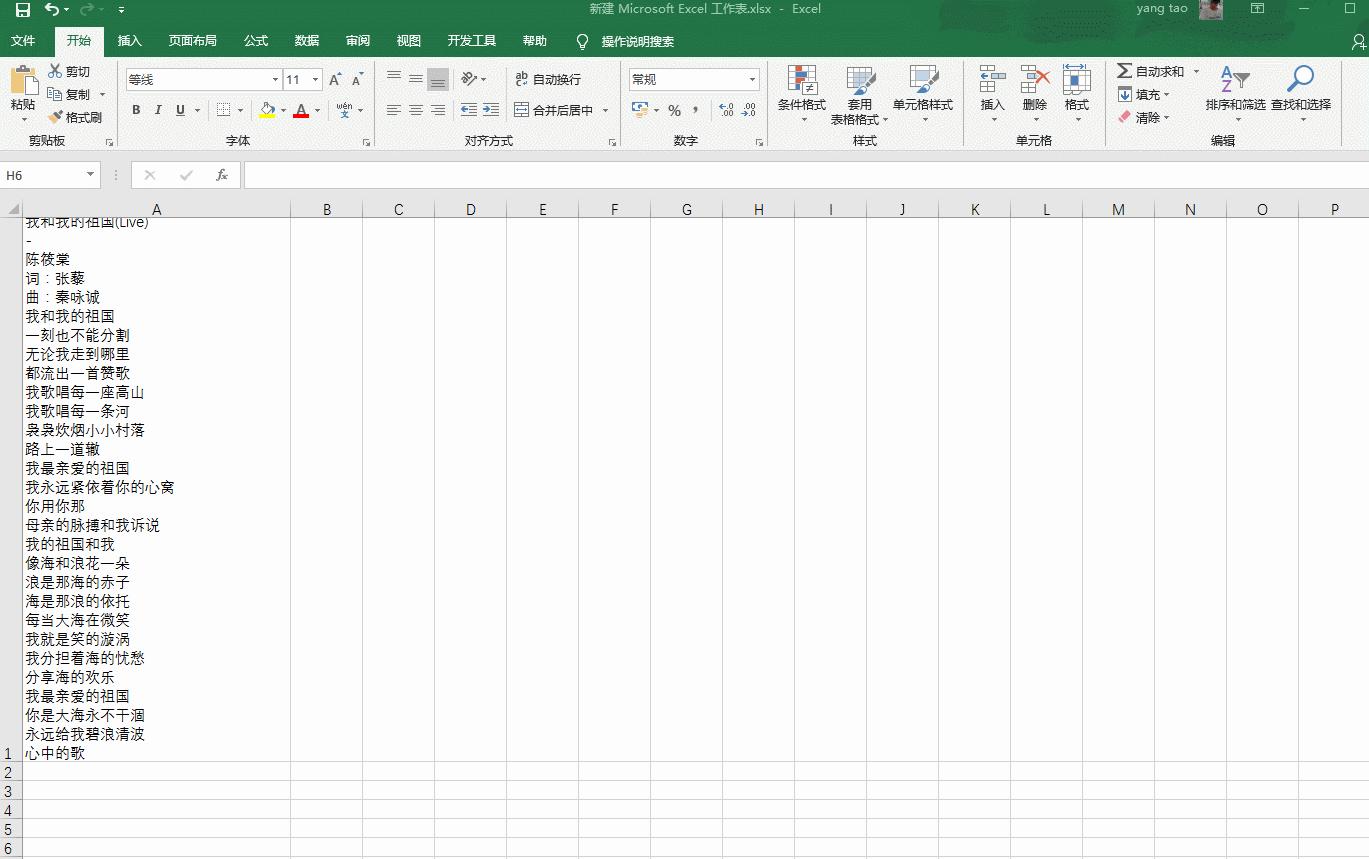Click the center horizontal alignment icon
Viewport: 1369px width, 859px height.
(416, 110)
